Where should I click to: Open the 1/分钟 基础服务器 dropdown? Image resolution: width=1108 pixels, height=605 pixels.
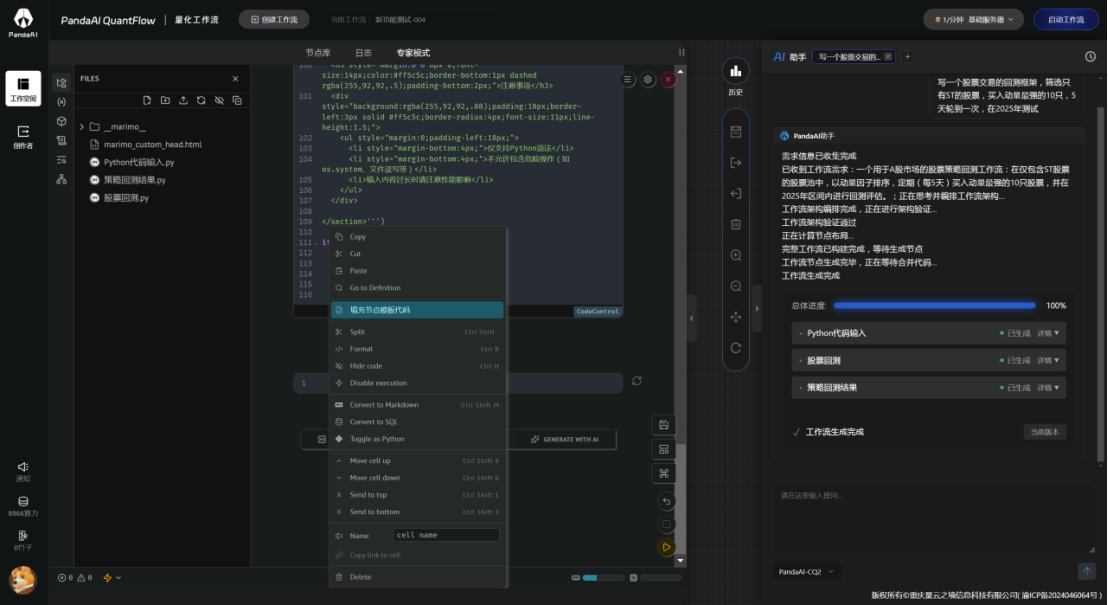974,20
